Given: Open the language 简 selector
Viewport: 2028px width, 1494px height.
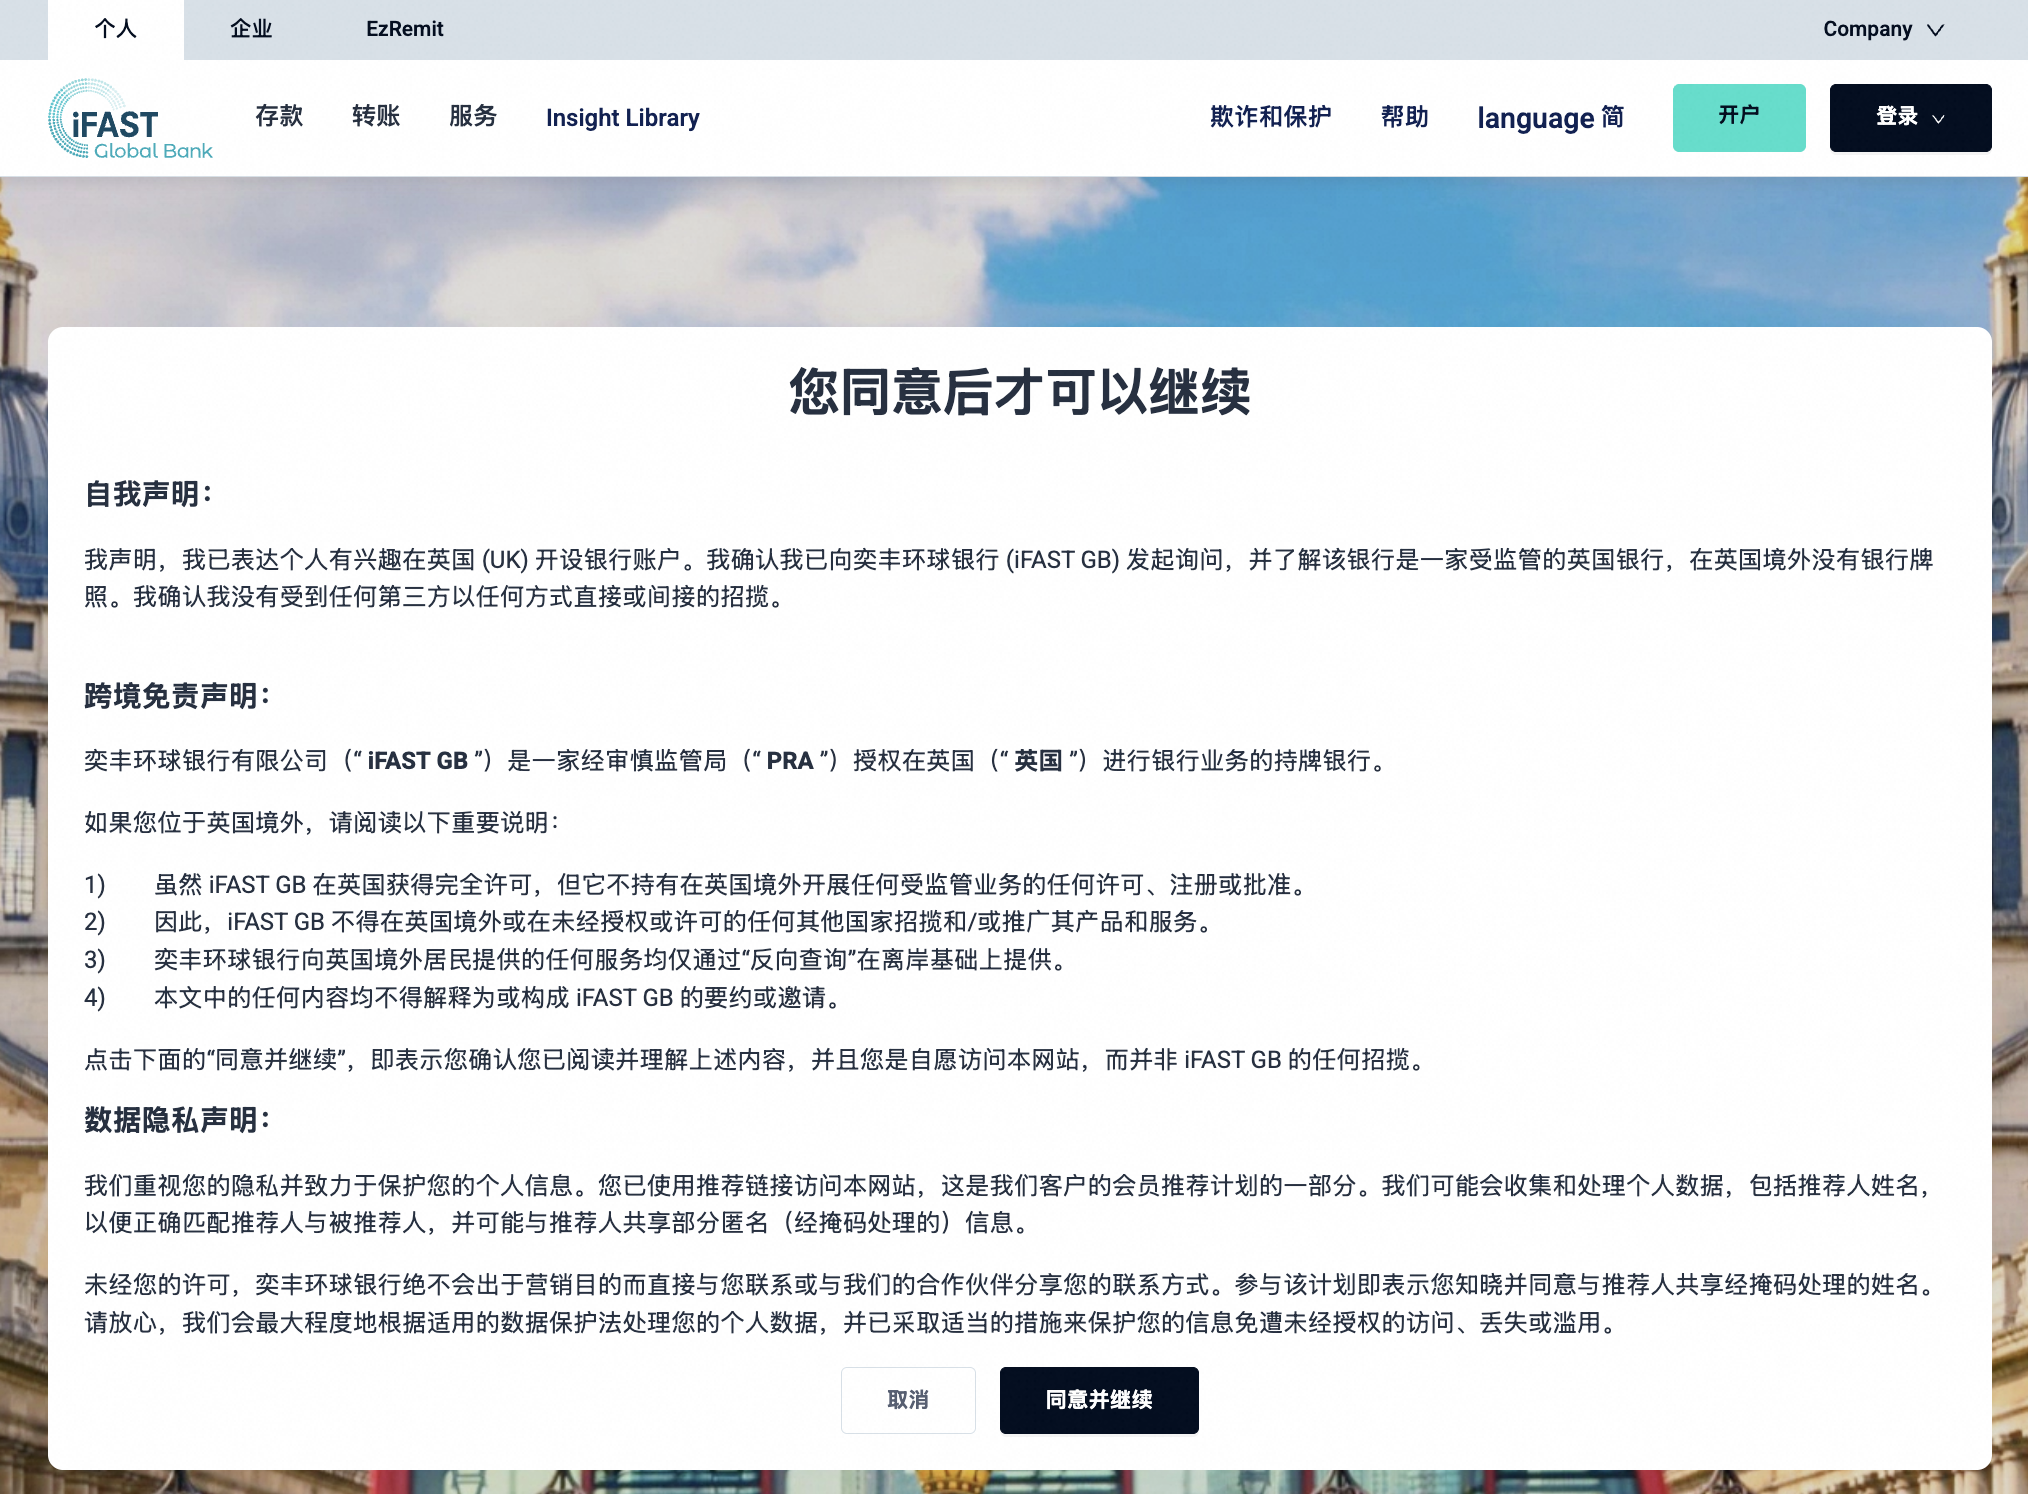Looking at the screenshot, I should point(1550,118).
